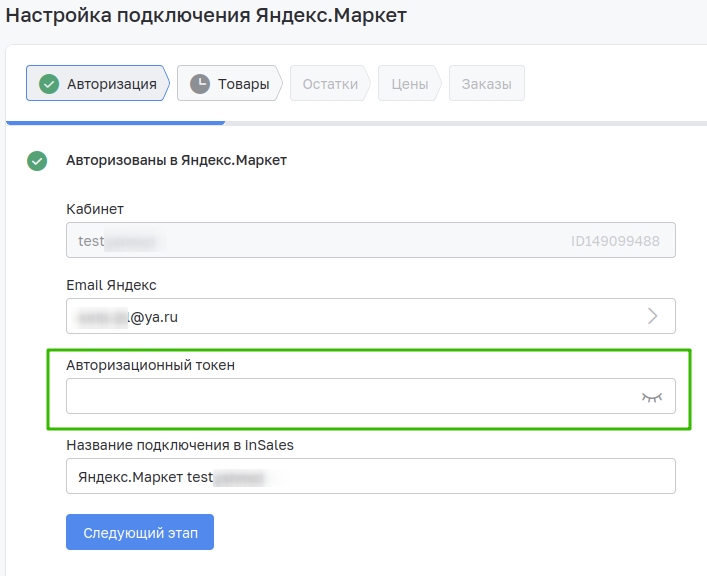The image size is (707, 576).
Task: Focus the Email Яндекс field
Action: tap(371, 316)
